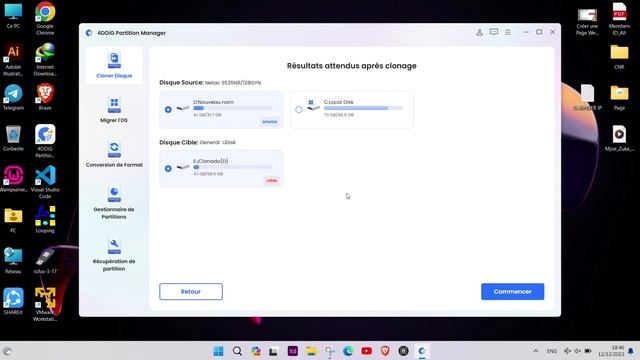The width and height of the screenshot is (640, 360).
Task: Click the C:Local Disk usage progress bar
Action: pos(363,108)
